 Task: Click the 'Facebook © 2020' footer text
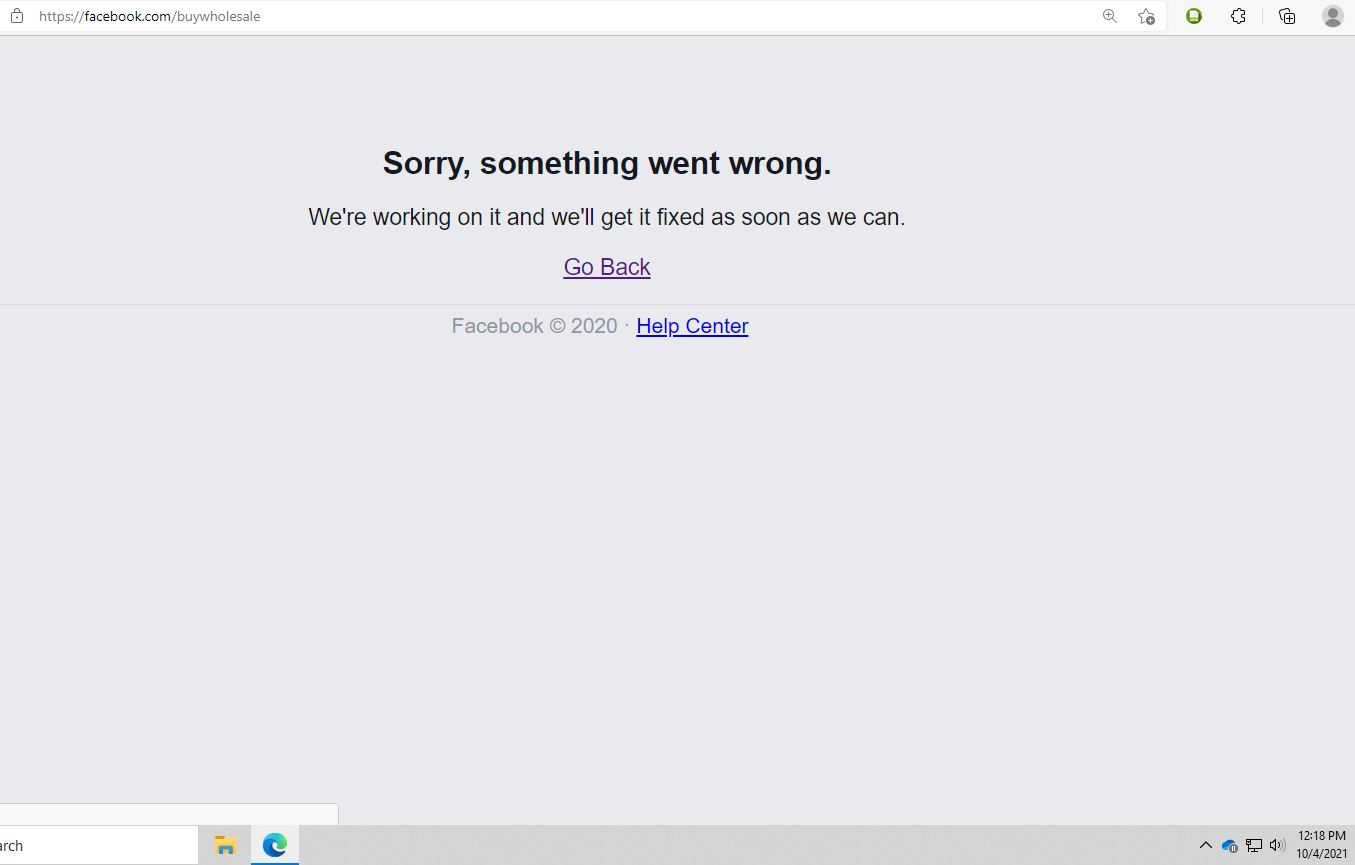(534, 326)
